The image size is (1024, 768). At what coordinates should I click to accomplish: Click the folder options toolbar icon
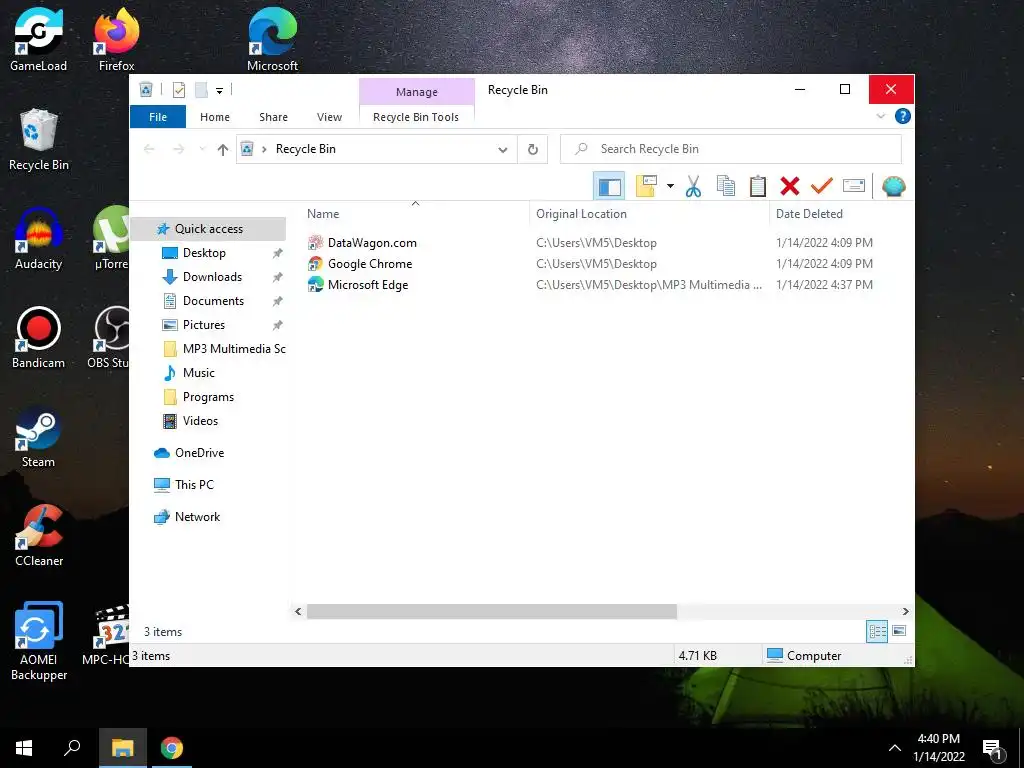[645, 186]
